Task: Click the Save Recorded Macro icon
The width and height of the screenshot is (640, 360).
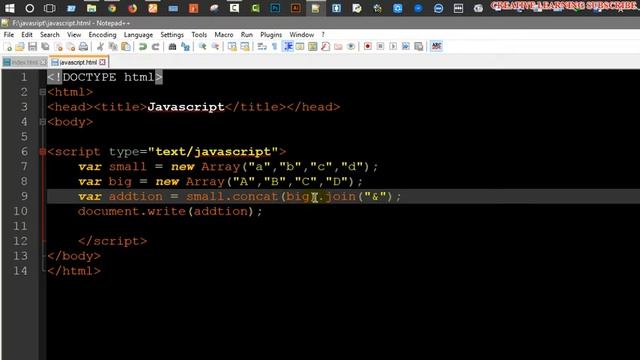Action: [x=418, y=47]
